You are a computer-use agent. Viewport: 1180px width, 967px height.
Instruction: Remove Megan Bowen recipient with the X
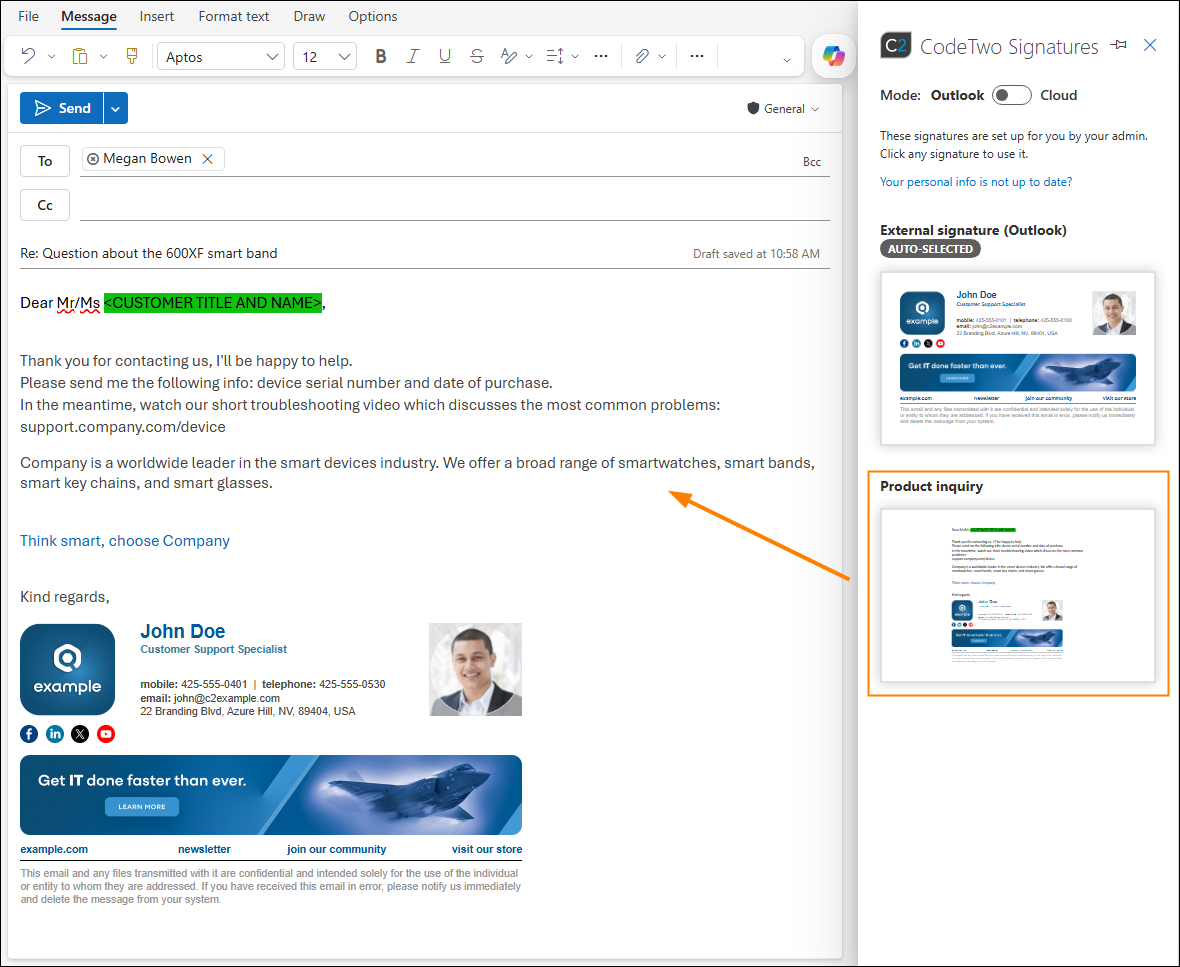point(208,159)
